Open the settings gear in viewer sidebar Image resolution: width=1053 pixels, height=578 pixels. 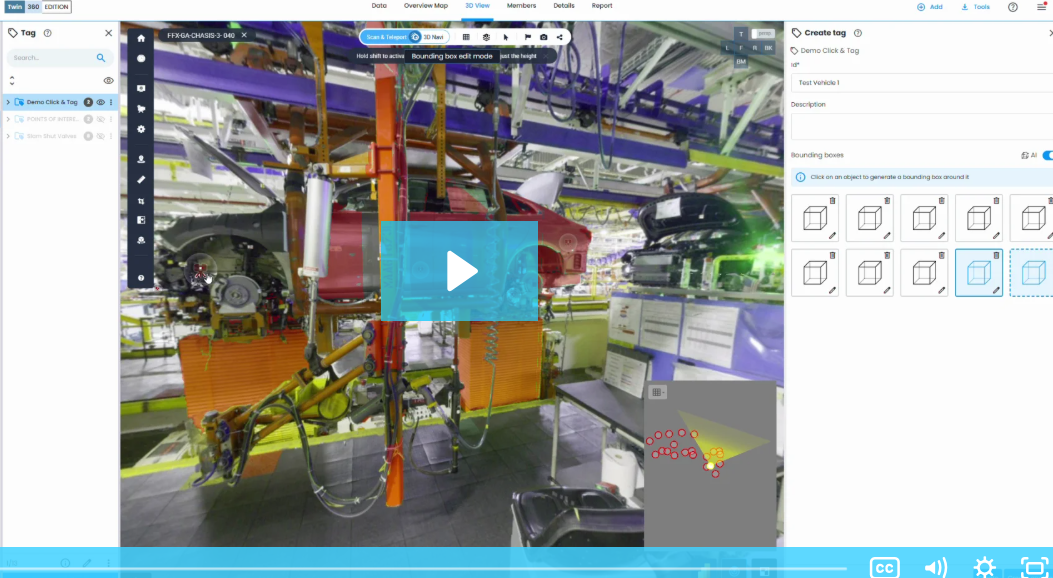click(x=141, y=129)
